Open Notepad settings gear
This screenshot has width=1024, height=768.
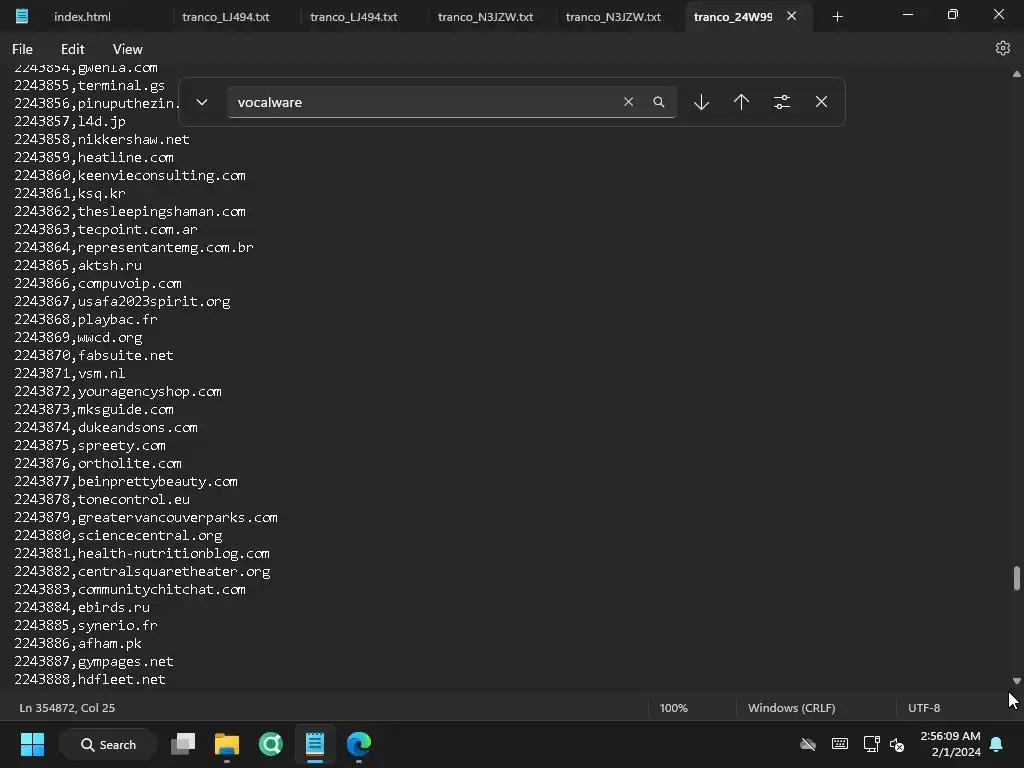pos(1002,48)
